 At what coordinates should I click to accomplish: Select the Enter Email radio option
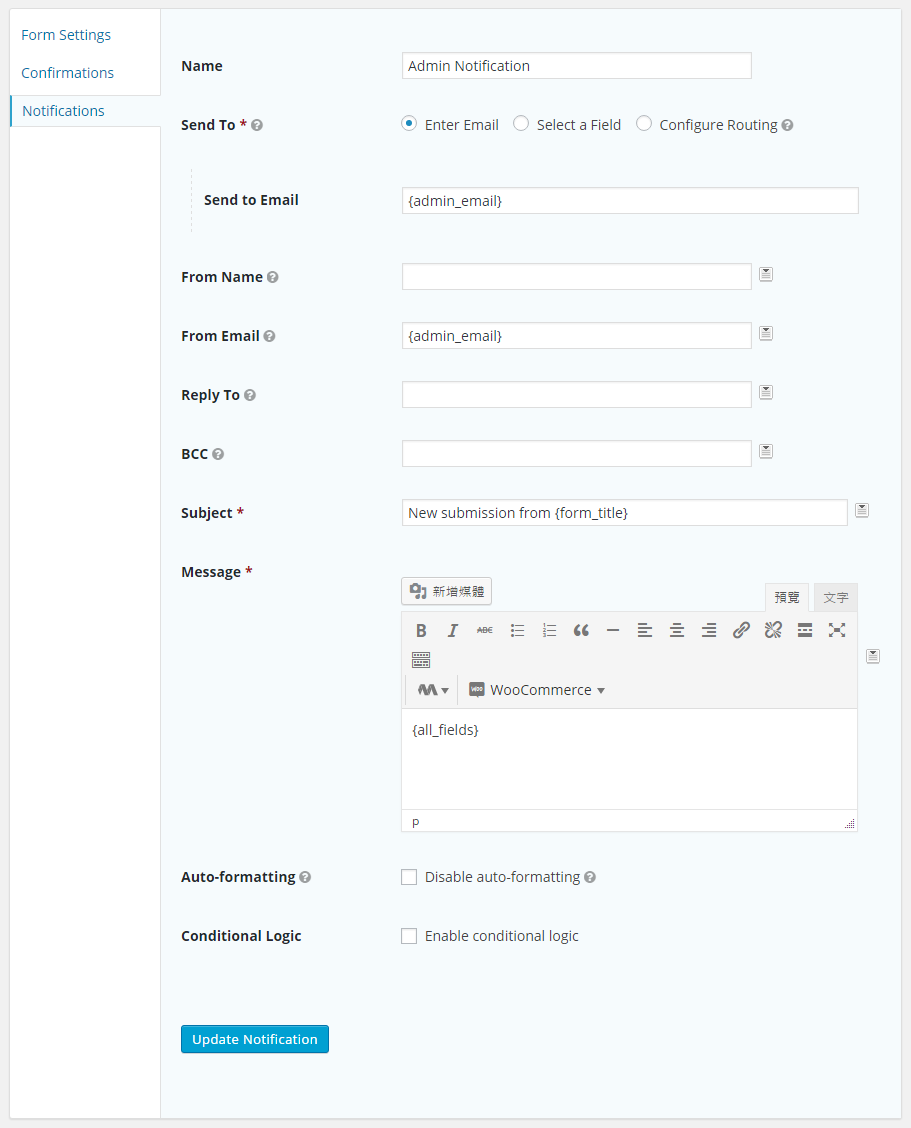pyautogui.click(x=409, y=124)
